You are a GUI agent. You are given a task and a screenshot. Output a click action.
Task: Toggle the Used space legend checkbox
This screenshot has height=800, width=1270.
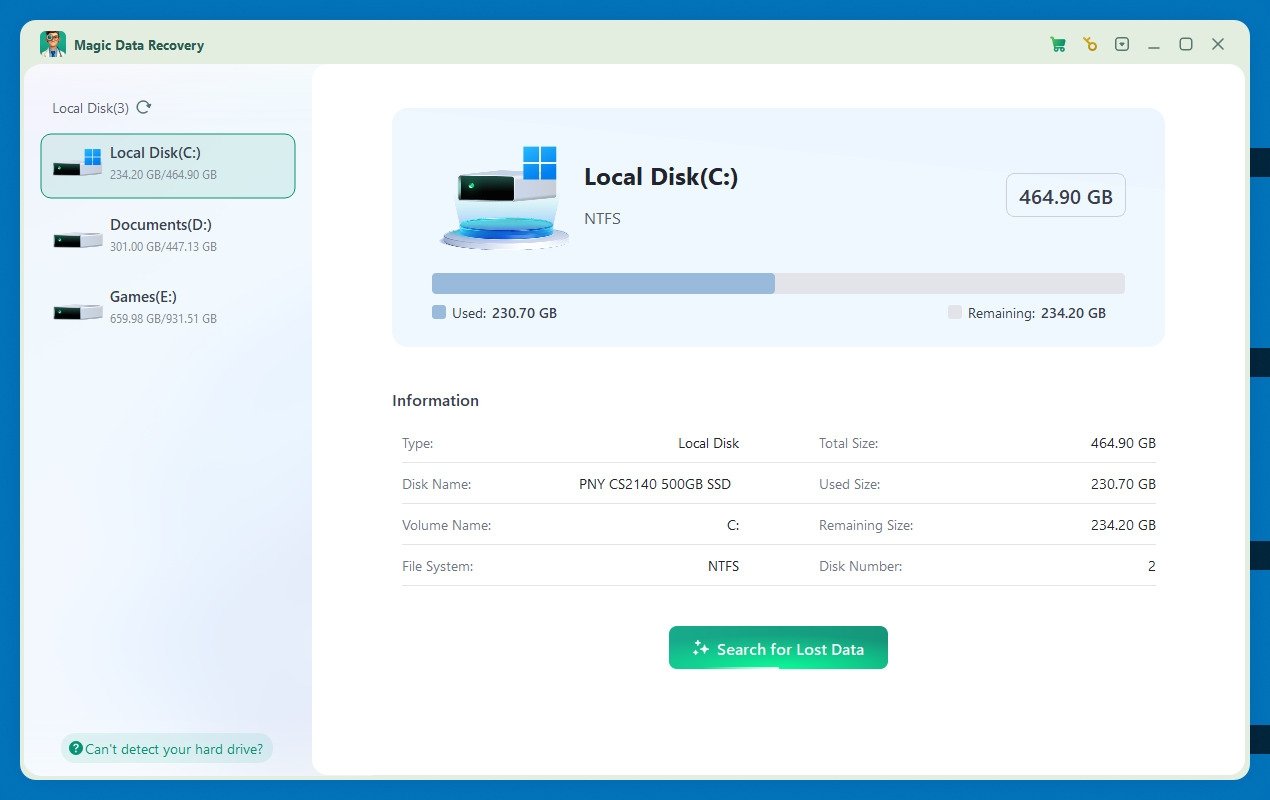(x=438, y=312)
